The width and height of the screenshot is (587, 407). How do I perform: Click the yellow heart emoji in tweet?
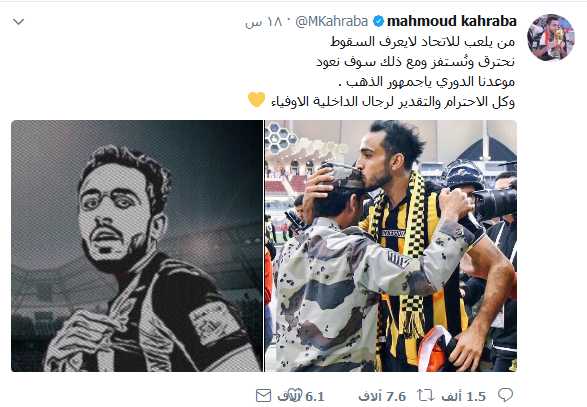(x=256, y=100)
